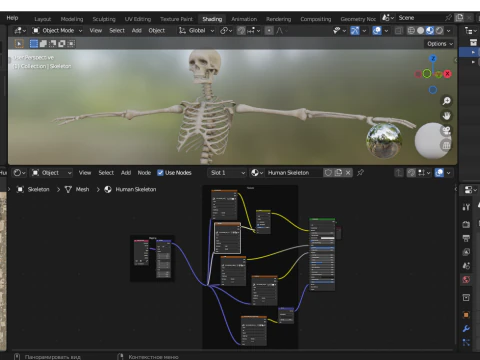This screenshot has height=360, width=480.
Task: Open the Render properties tab icon
Action: (x=466, y=224)
